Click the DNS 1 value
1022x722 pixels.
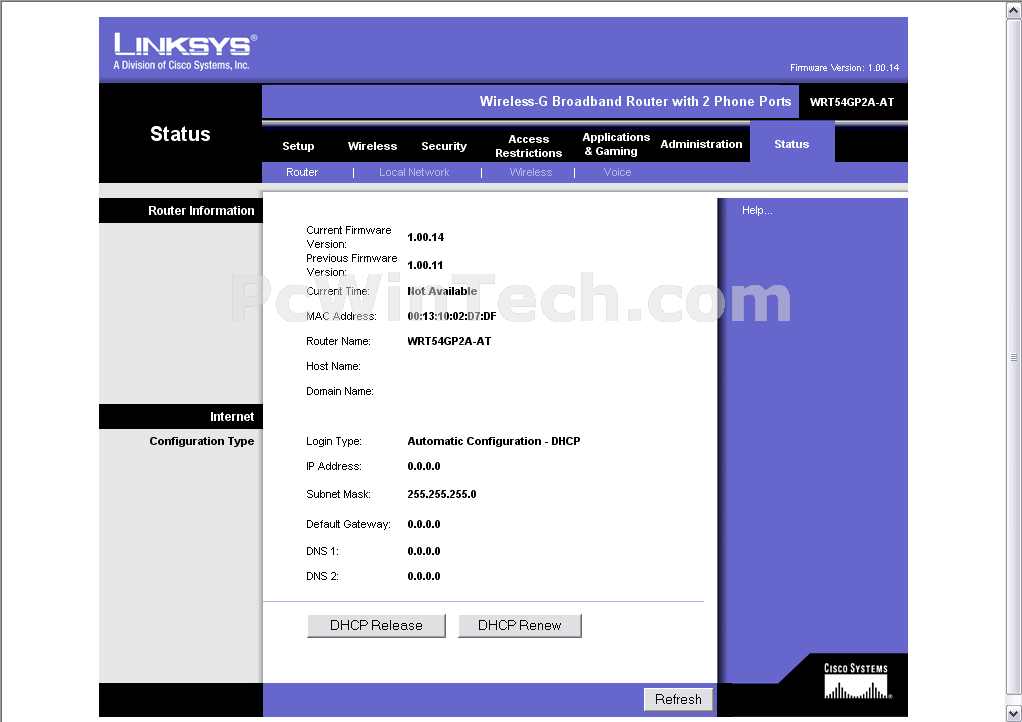point(424,551)
